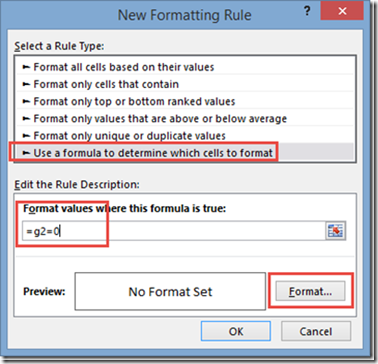Click the Format values where formula is true label

[x=125, y=209]
